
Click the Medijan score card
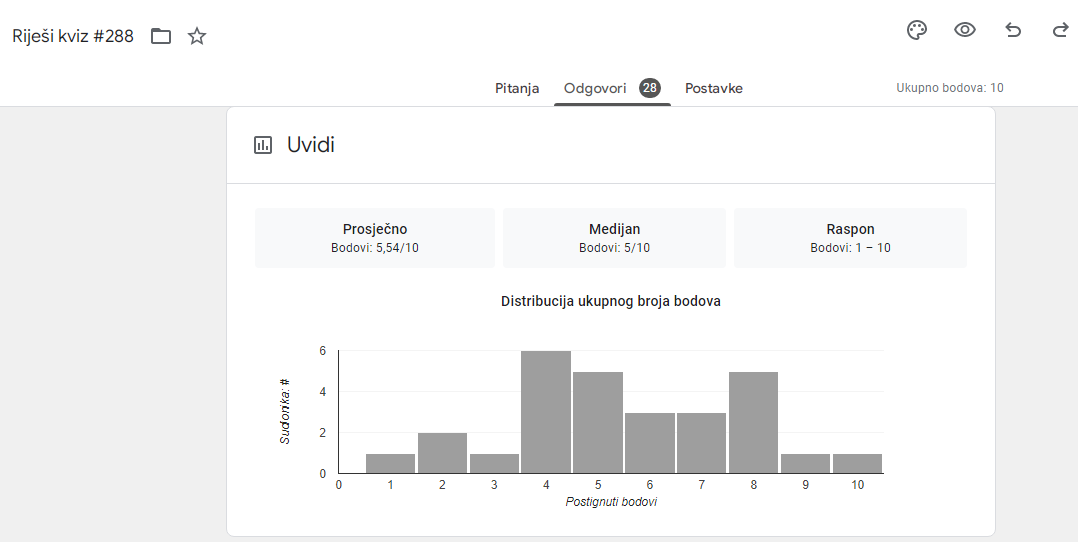614,238
